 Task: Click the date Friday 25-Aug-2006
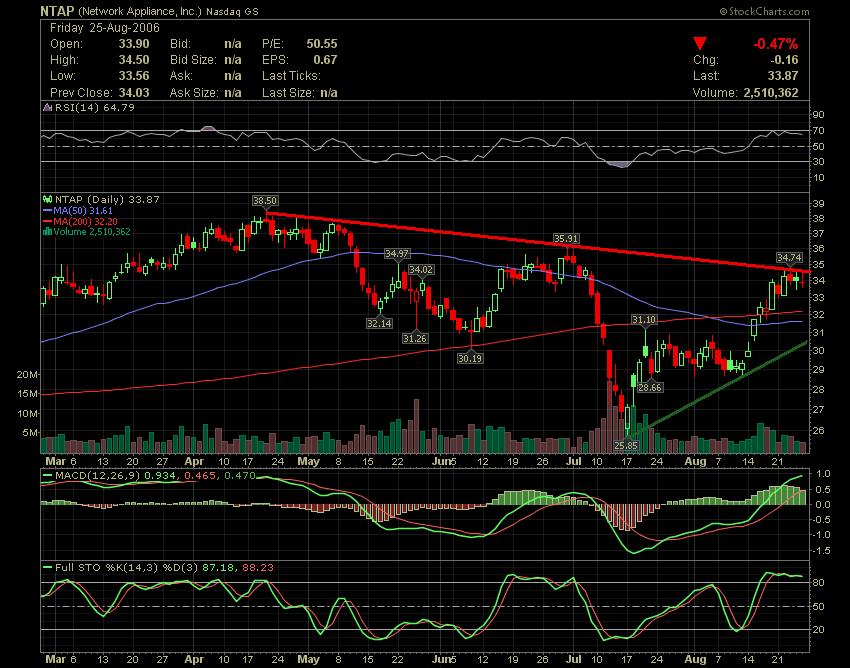coord(105,28)
